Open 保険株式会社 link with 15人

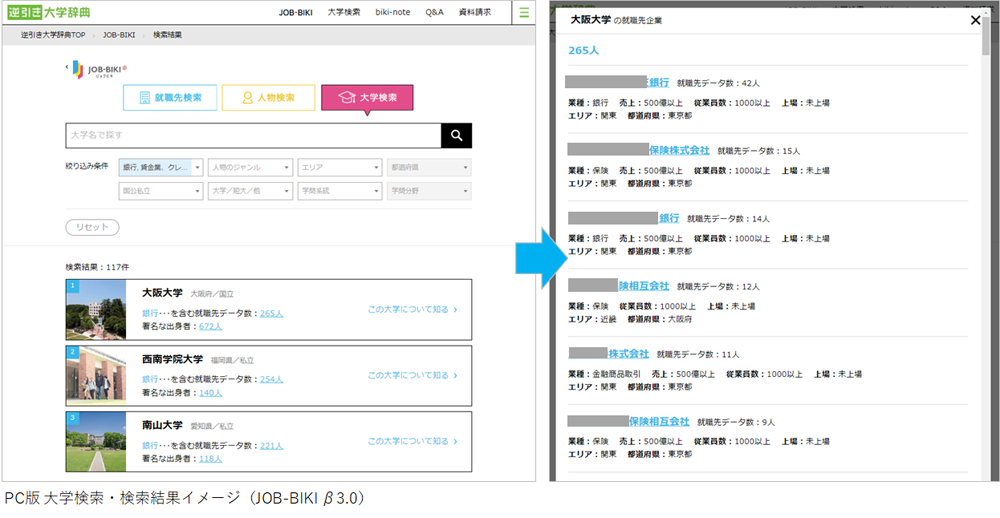(x=679, y=151)
